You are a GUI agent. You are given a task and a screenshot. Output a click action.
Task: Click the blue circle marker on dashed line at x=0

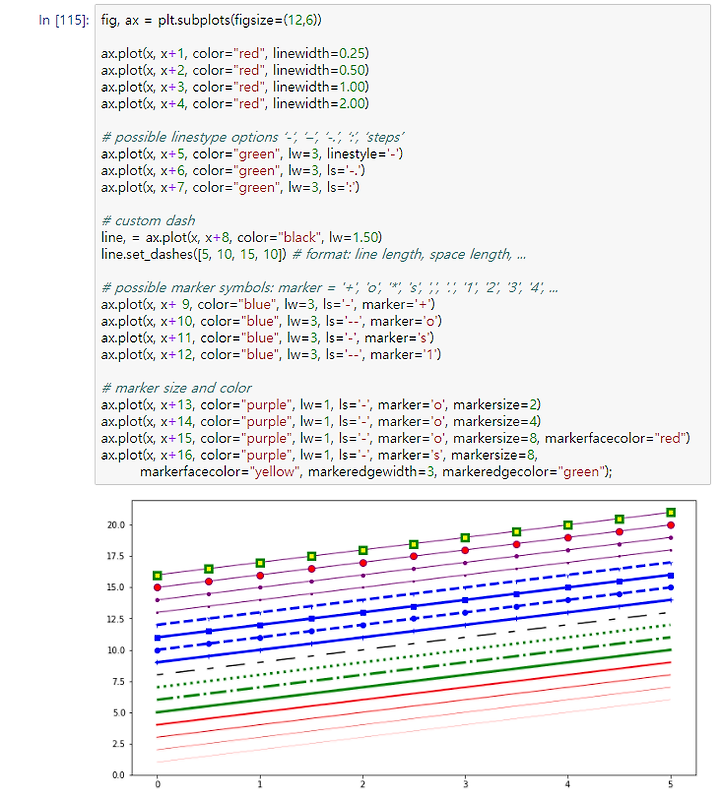[158, 651]
